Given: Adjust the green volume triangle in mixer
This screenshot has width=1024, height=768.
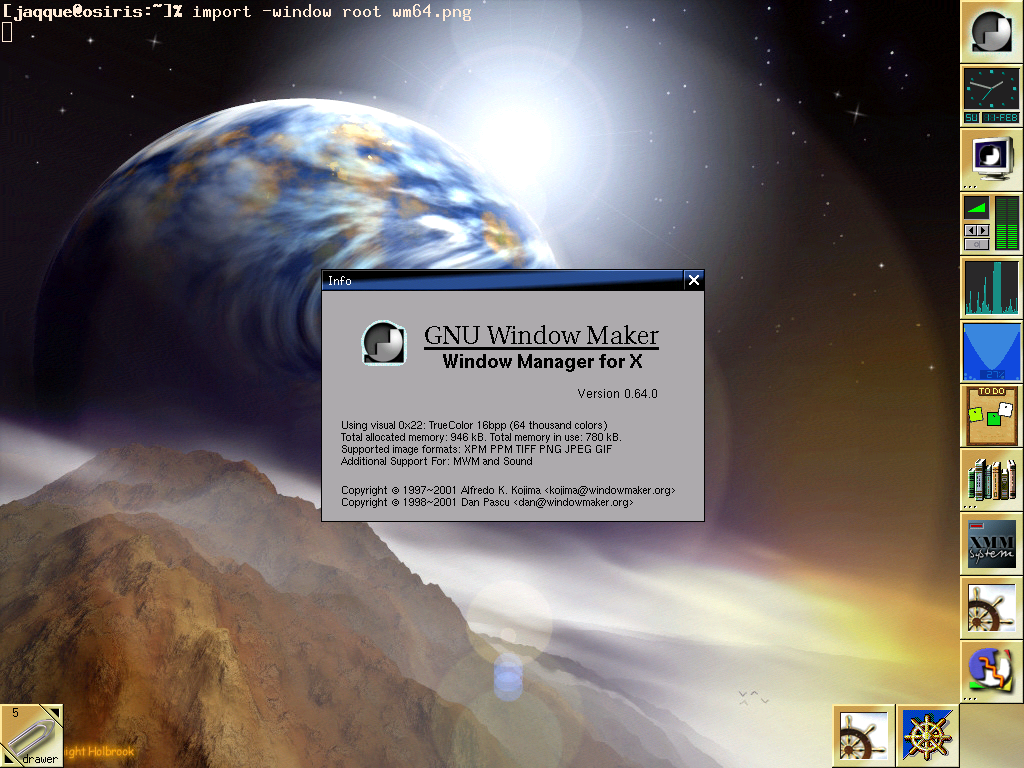Looking at the screenshot, I should coord(976,208).
